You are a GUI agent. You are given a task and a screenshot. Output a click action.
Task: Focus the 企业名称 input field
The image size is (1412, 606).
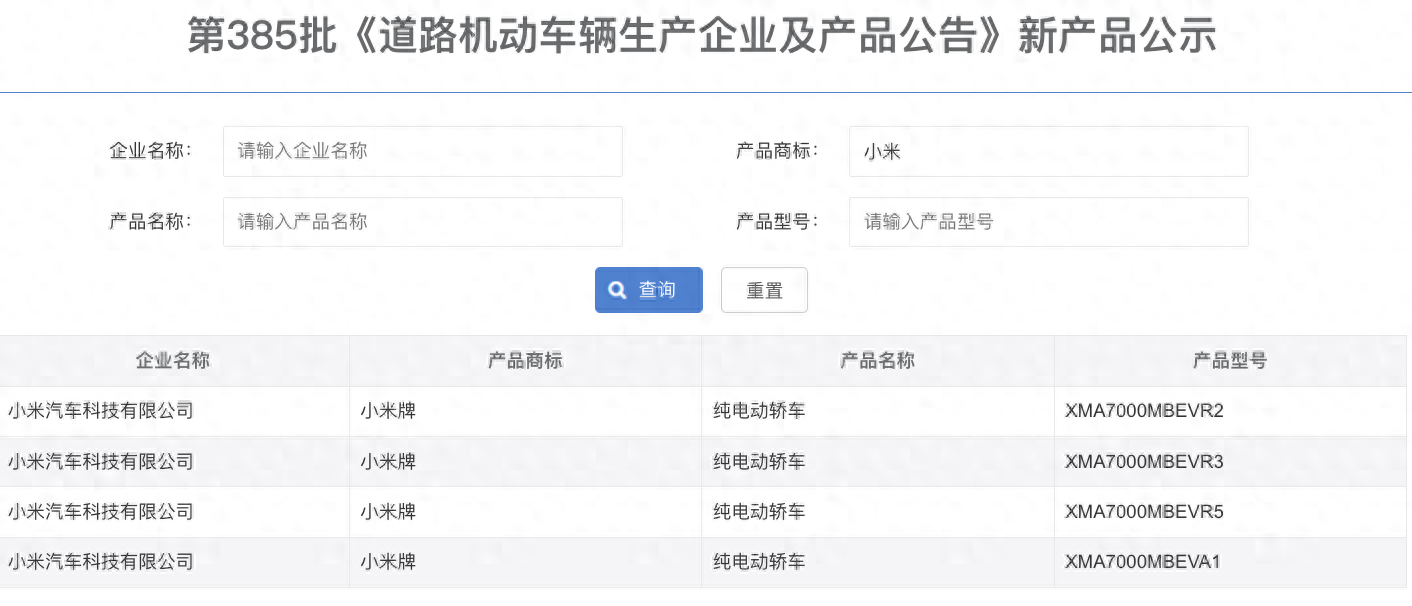[422, 151]
